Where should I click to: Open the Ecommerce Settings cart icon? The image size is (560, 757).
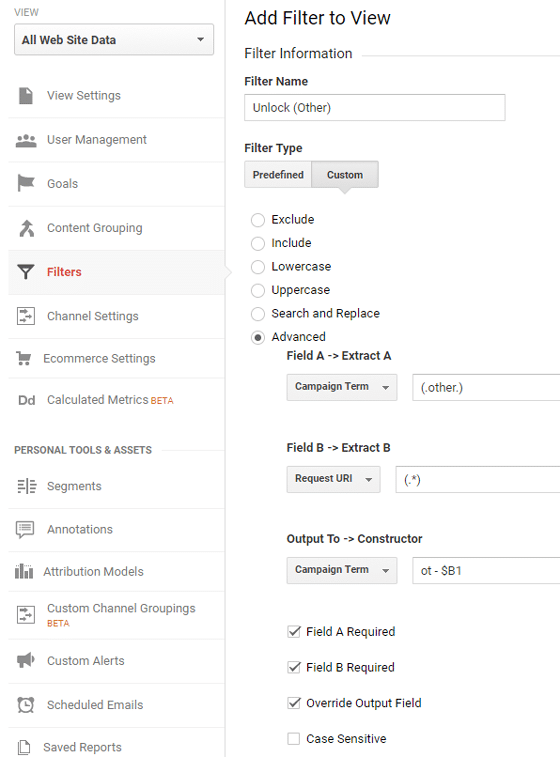tap(24, 359)
